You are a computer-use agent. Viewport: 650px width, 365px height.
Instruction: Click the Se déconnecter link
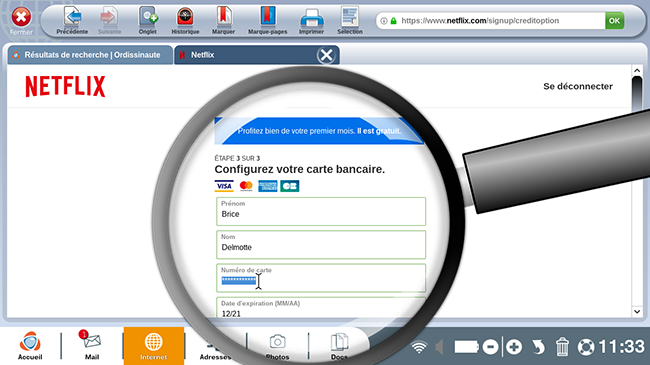point(578,86)
